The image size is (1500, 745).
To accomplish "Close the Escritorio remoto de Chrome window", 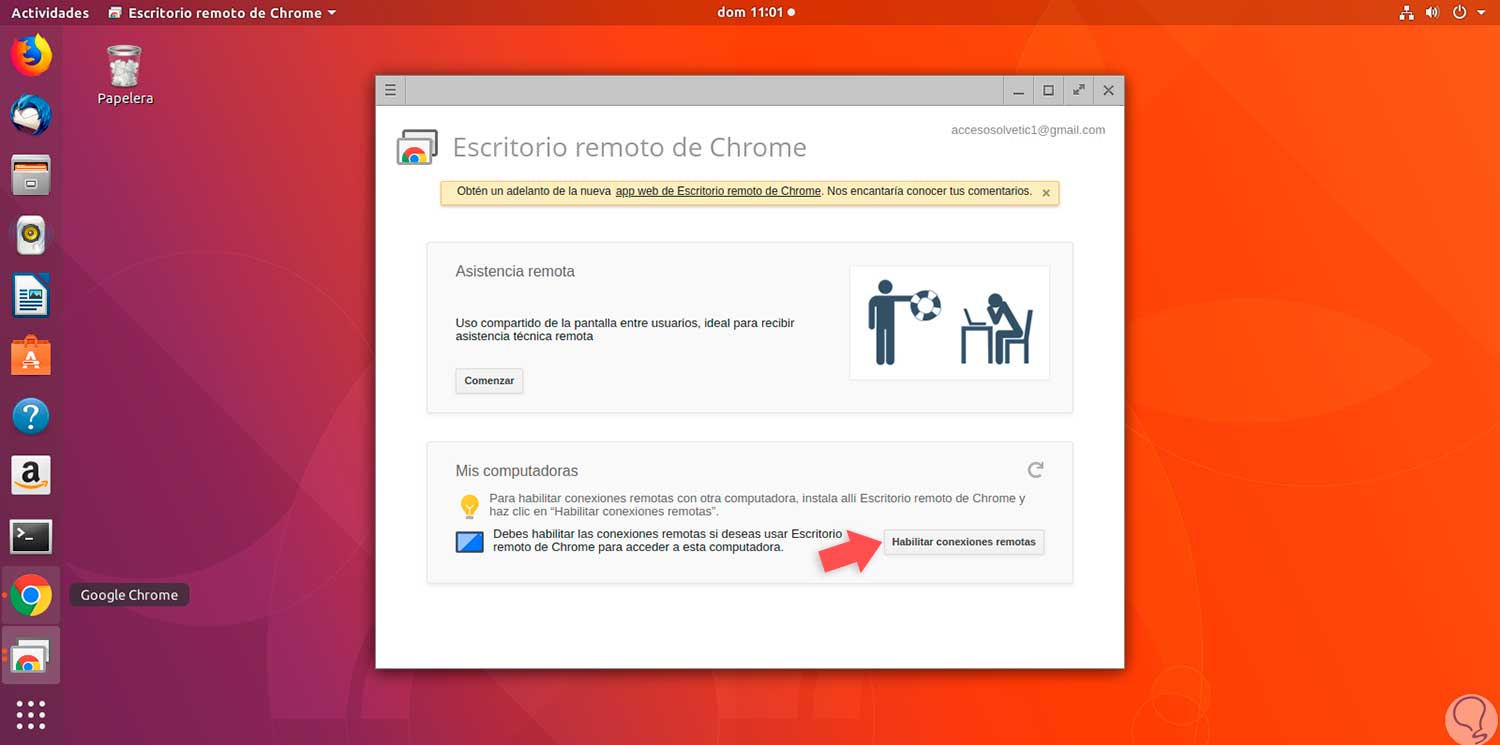I will click(x=1108, y=90).
